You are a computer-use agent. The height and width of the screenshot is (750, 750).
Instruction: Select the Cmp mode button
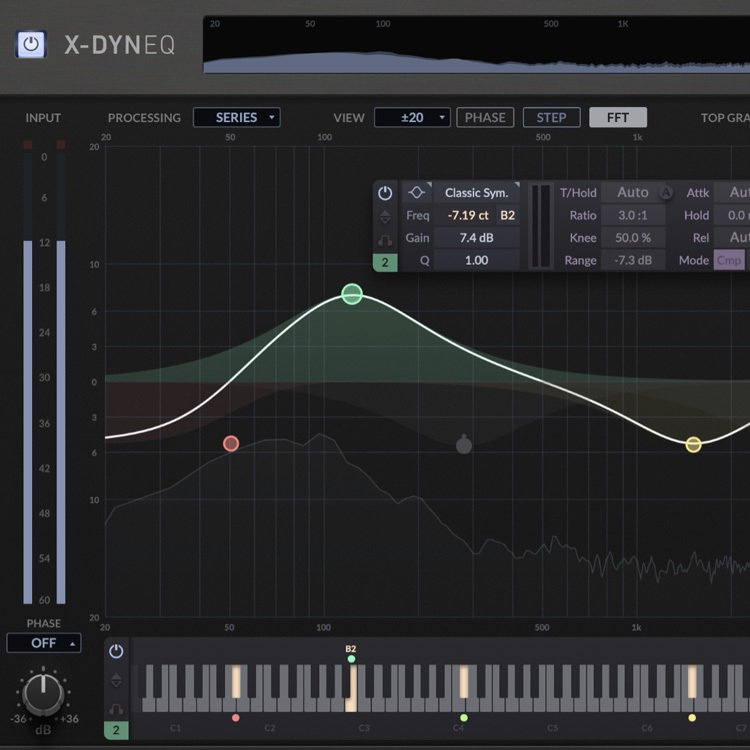[729, 260]
